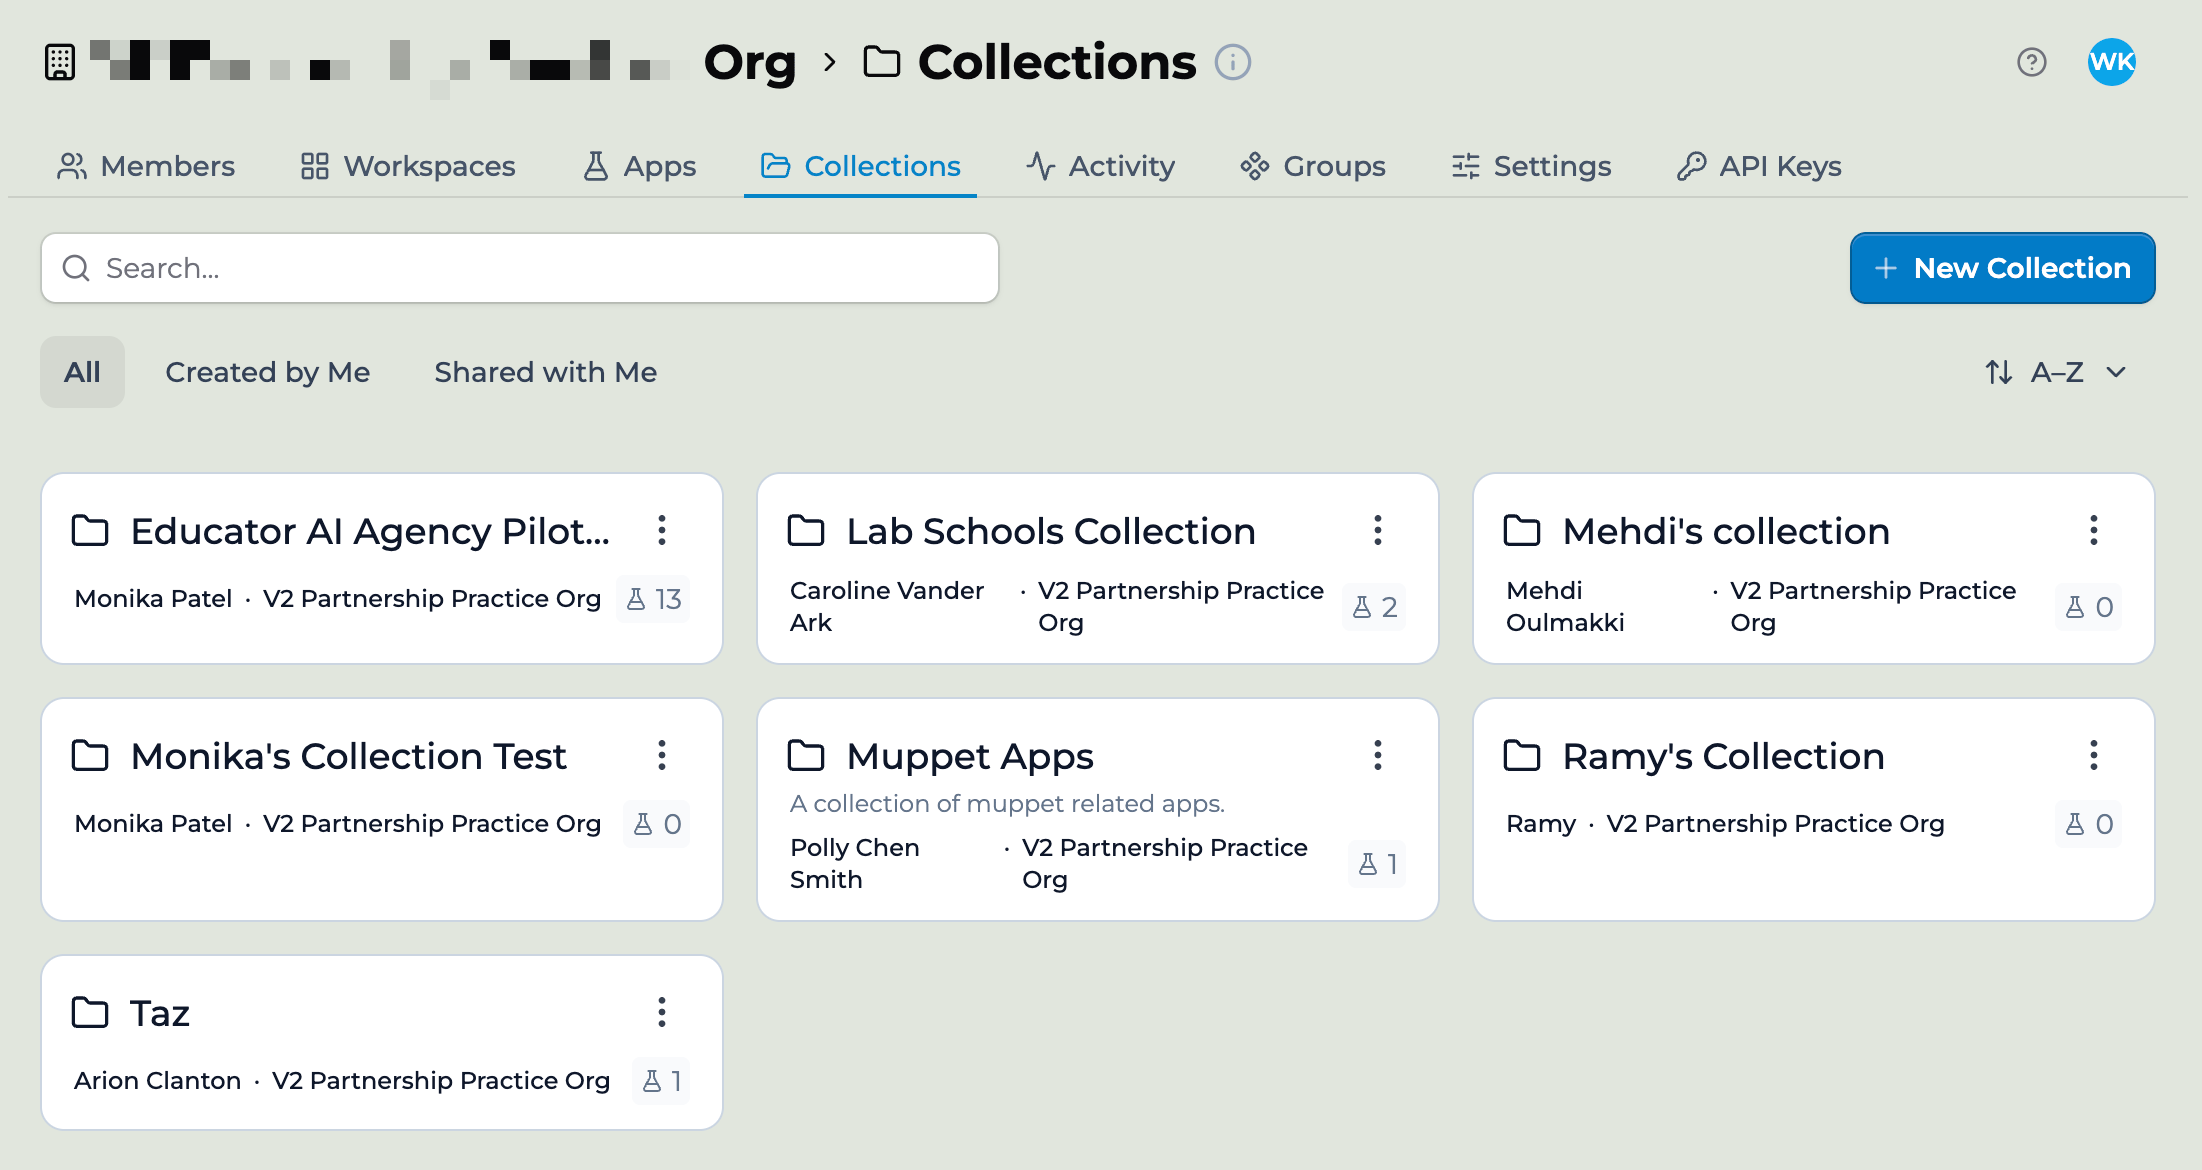
Task: Click the organization building icon
Action: pyautogui.click(x=60, y=62)
